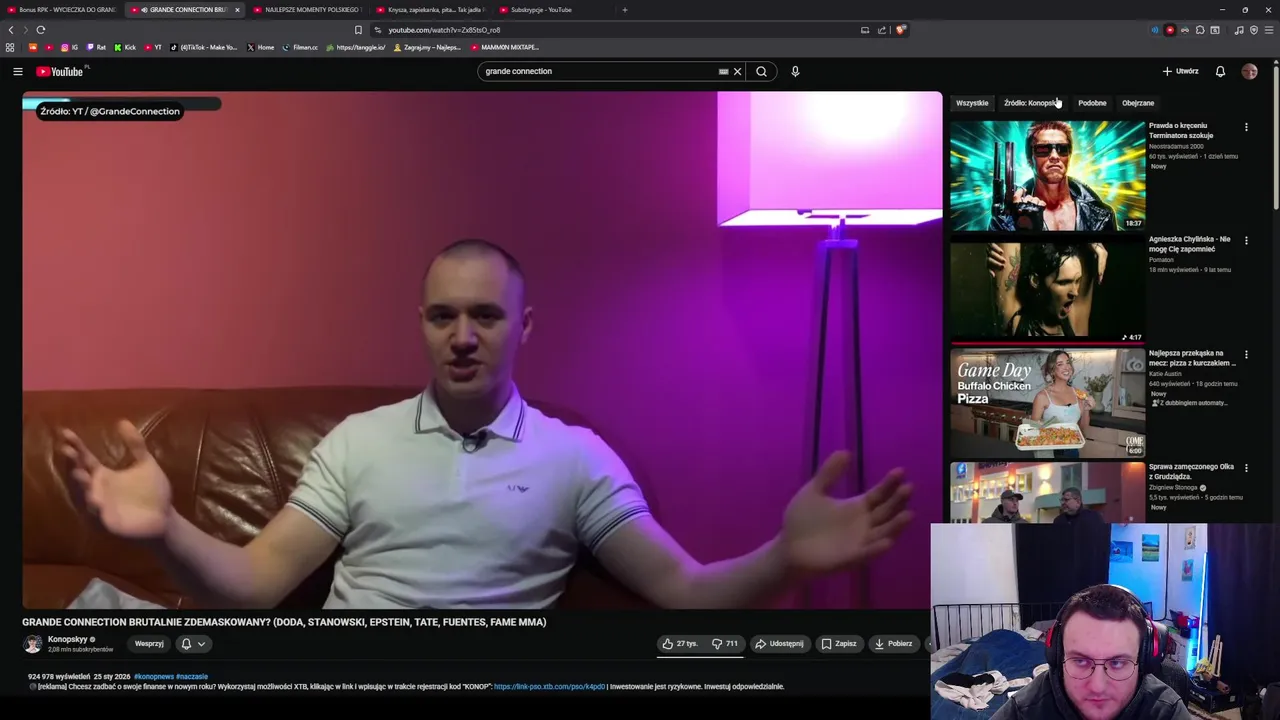Open a new browser tab
The image size is (1280, 720).
pyautogui.click(x=625, y=10)
